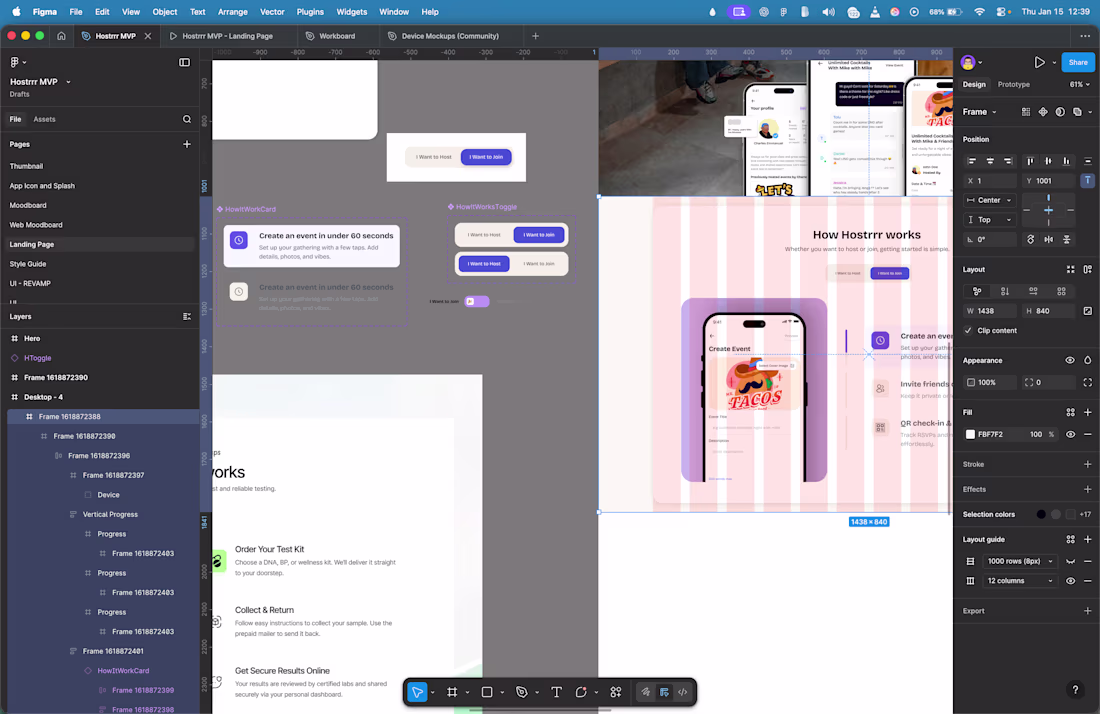Select the Move tool in bottom toolbar

coord(417,692)
